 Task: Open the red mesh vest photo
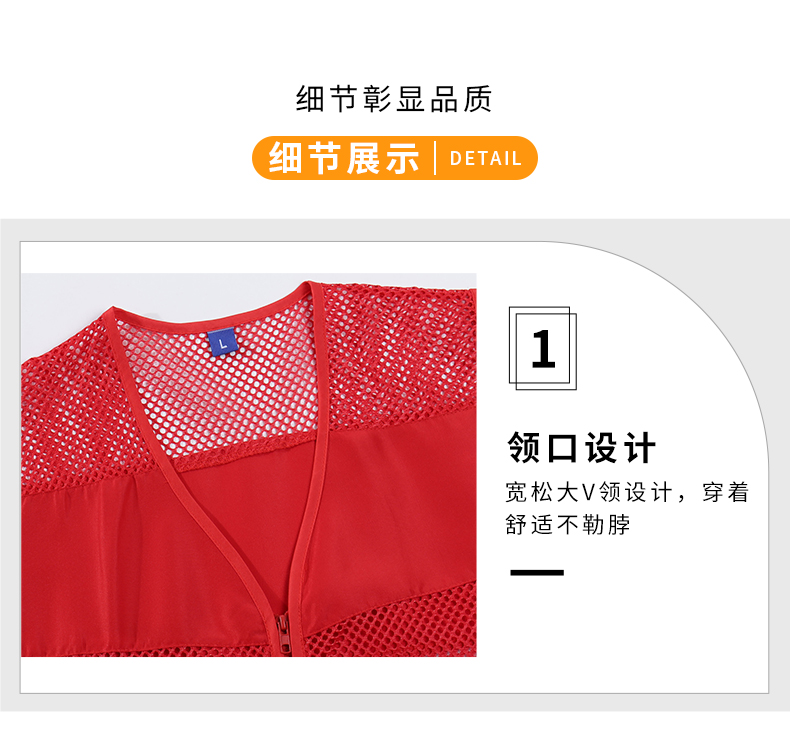click(x=249, y=465)
